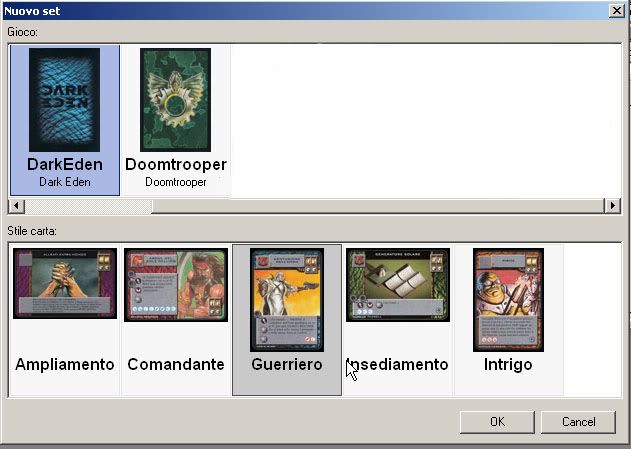Image resolution: width=631 pixels, height=449 pixels.
Task: Click the DarkEden bold label
Action: click(x=65, y=165)
